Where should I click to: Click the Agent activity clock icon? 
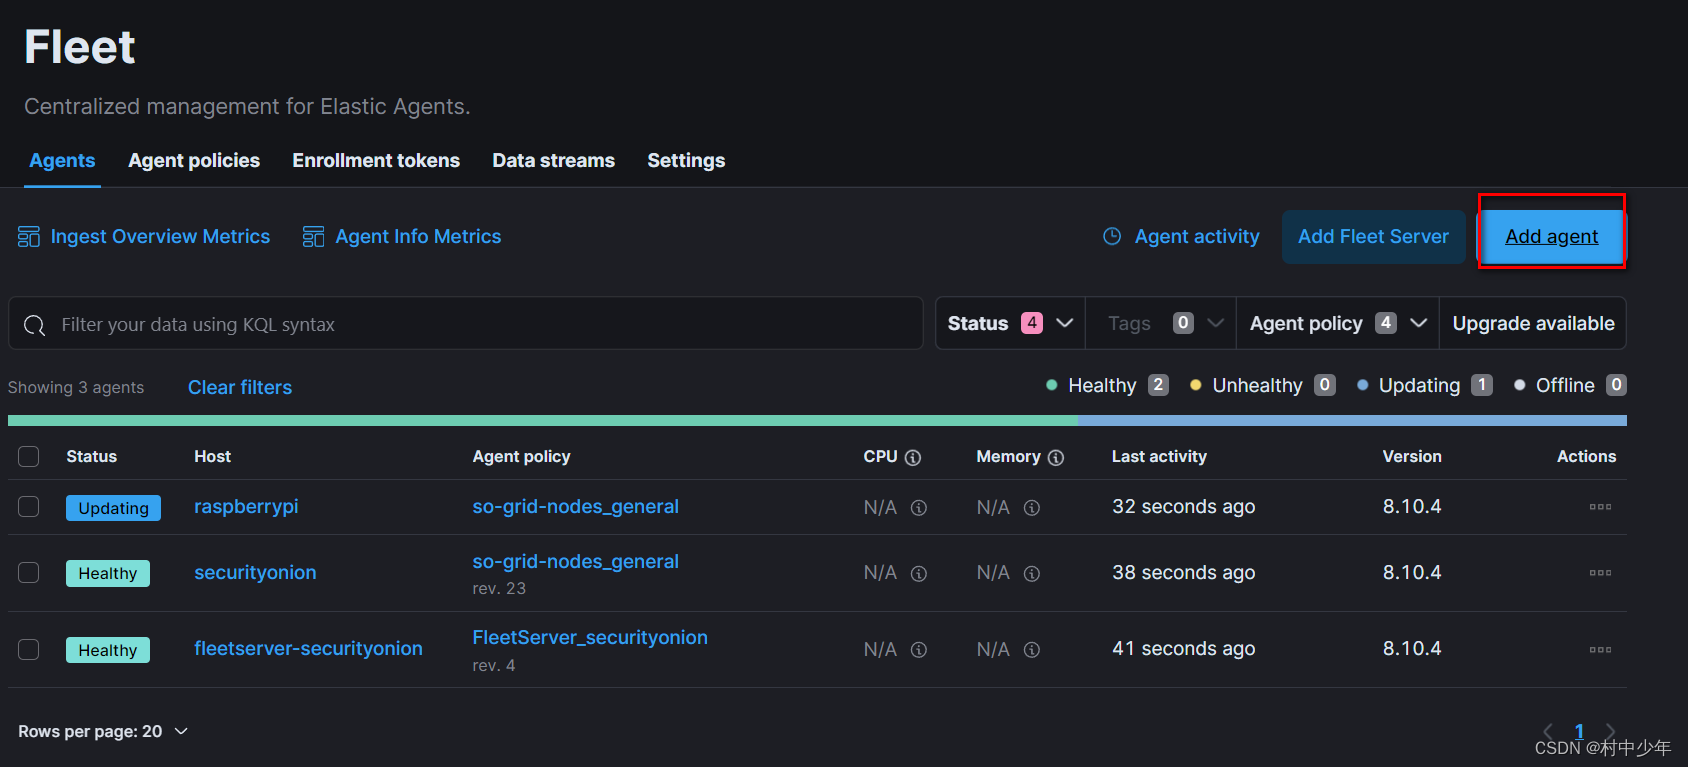click(x=1112, y=237)
